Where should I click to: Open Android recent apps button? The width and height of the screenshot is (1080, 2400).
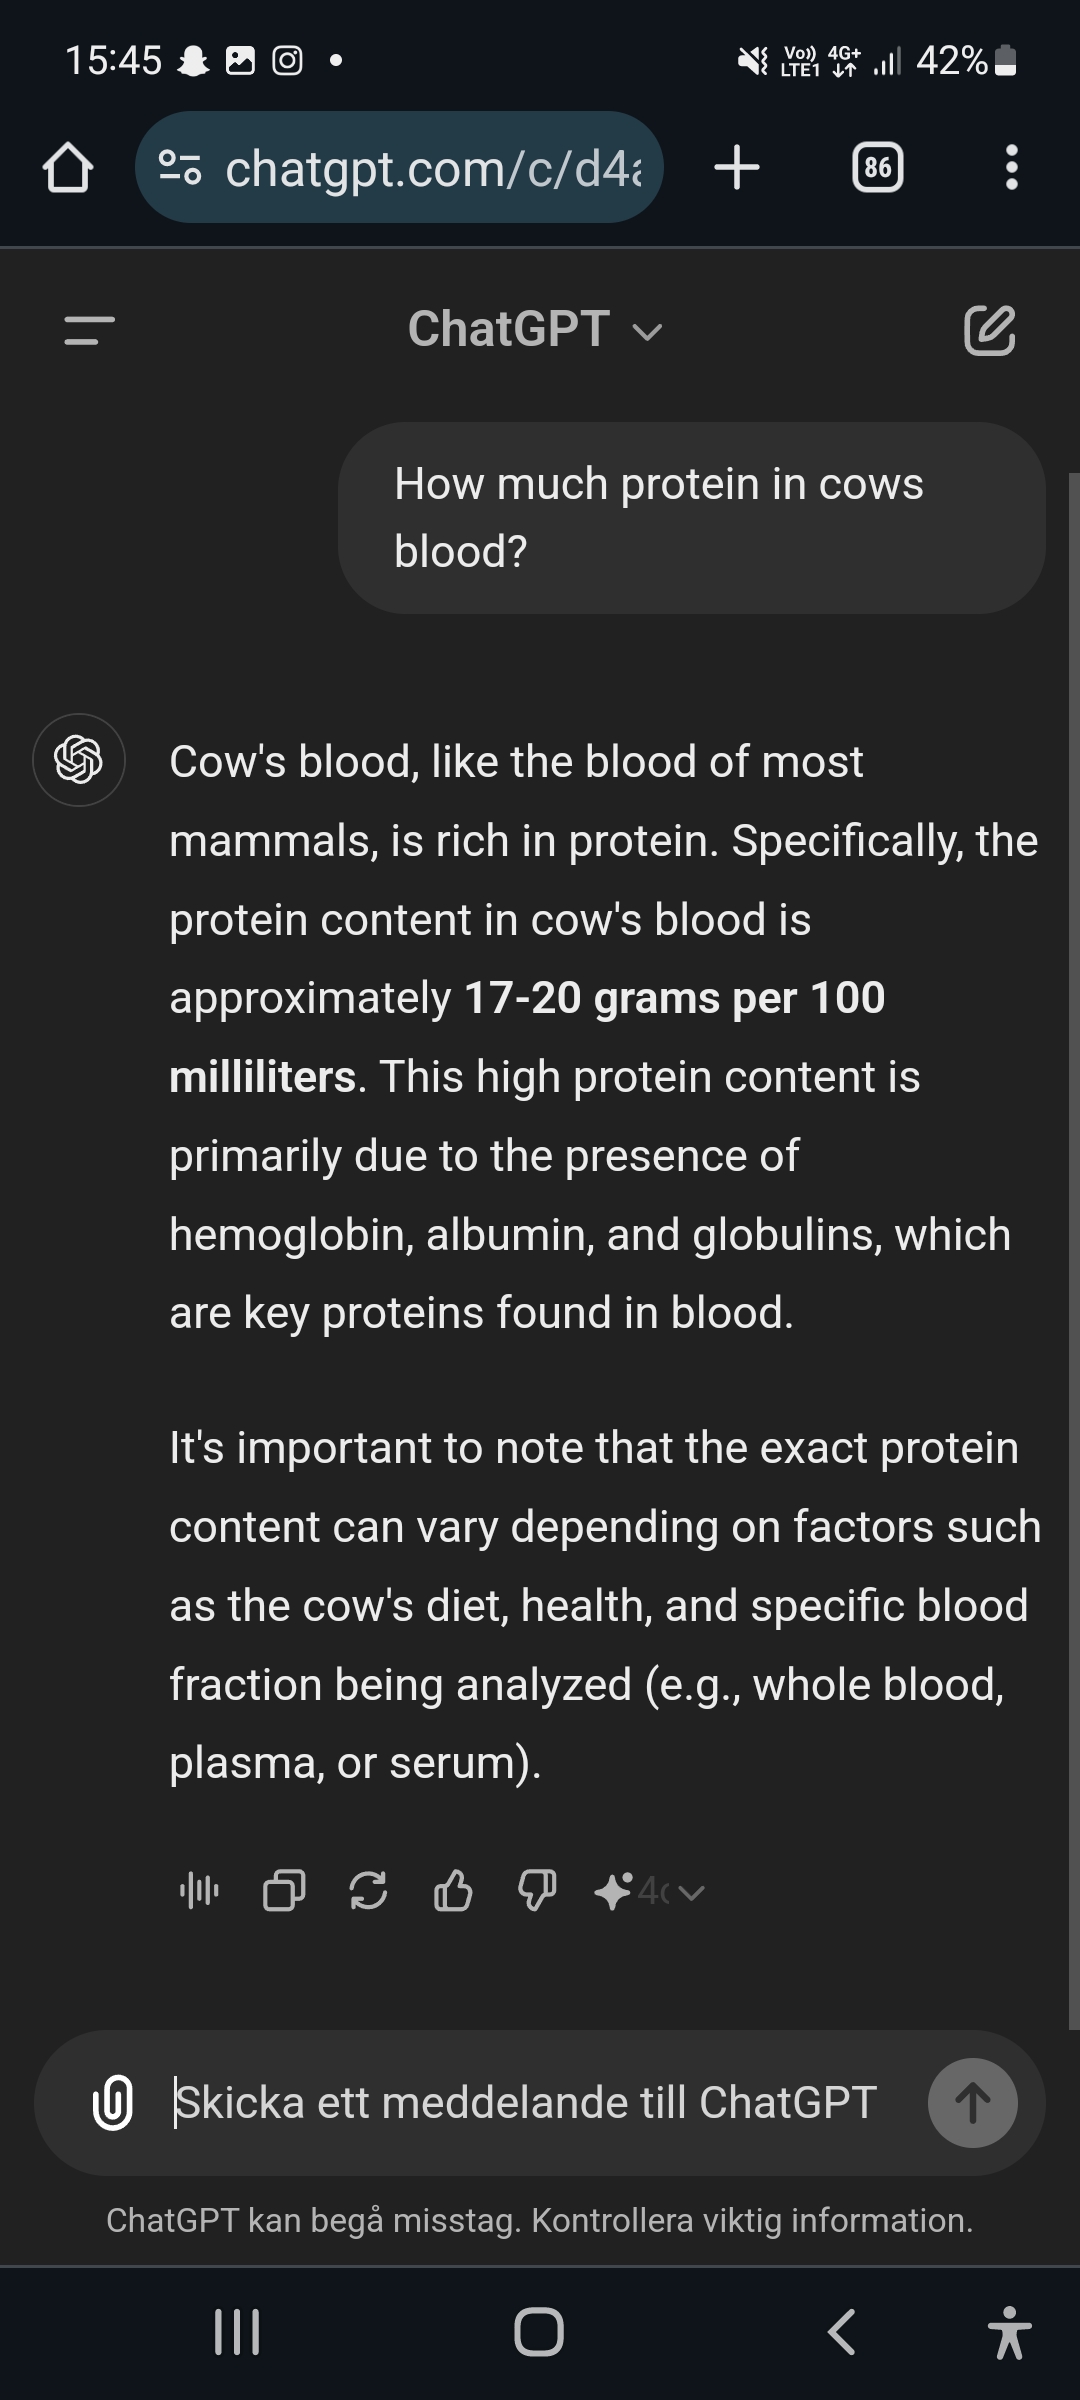(x=237, y=2332)
